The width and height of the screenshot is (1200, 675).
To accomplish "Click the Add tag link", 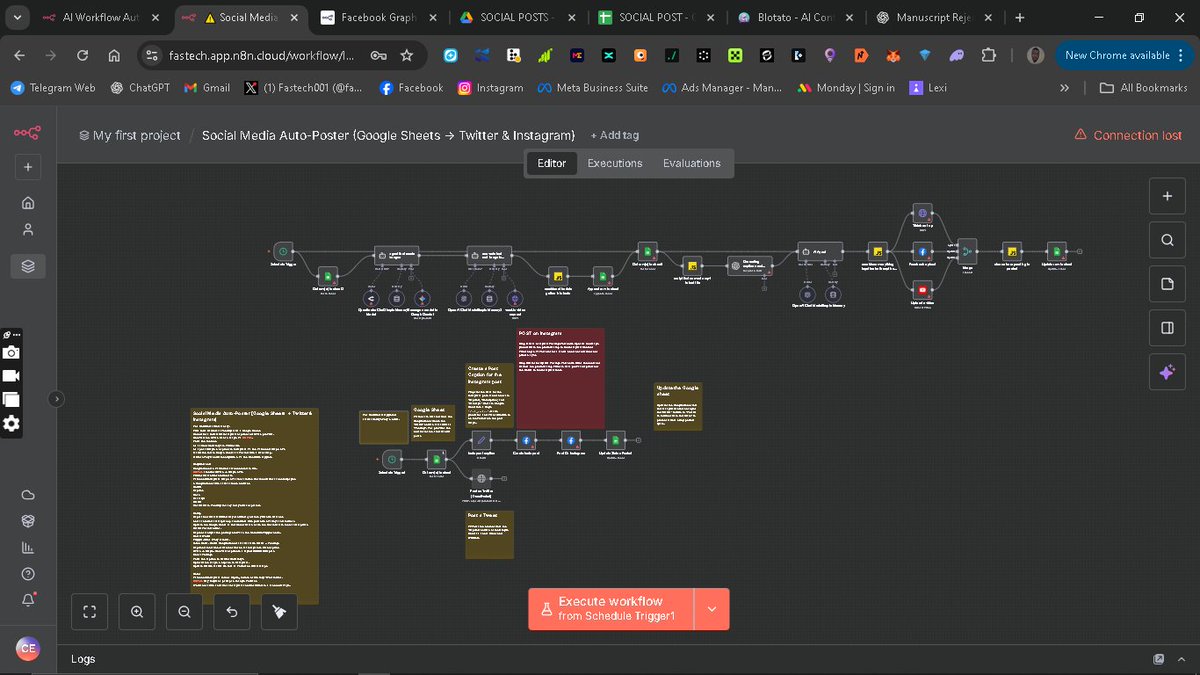I will pyautogui.click(x=615, y=135).
